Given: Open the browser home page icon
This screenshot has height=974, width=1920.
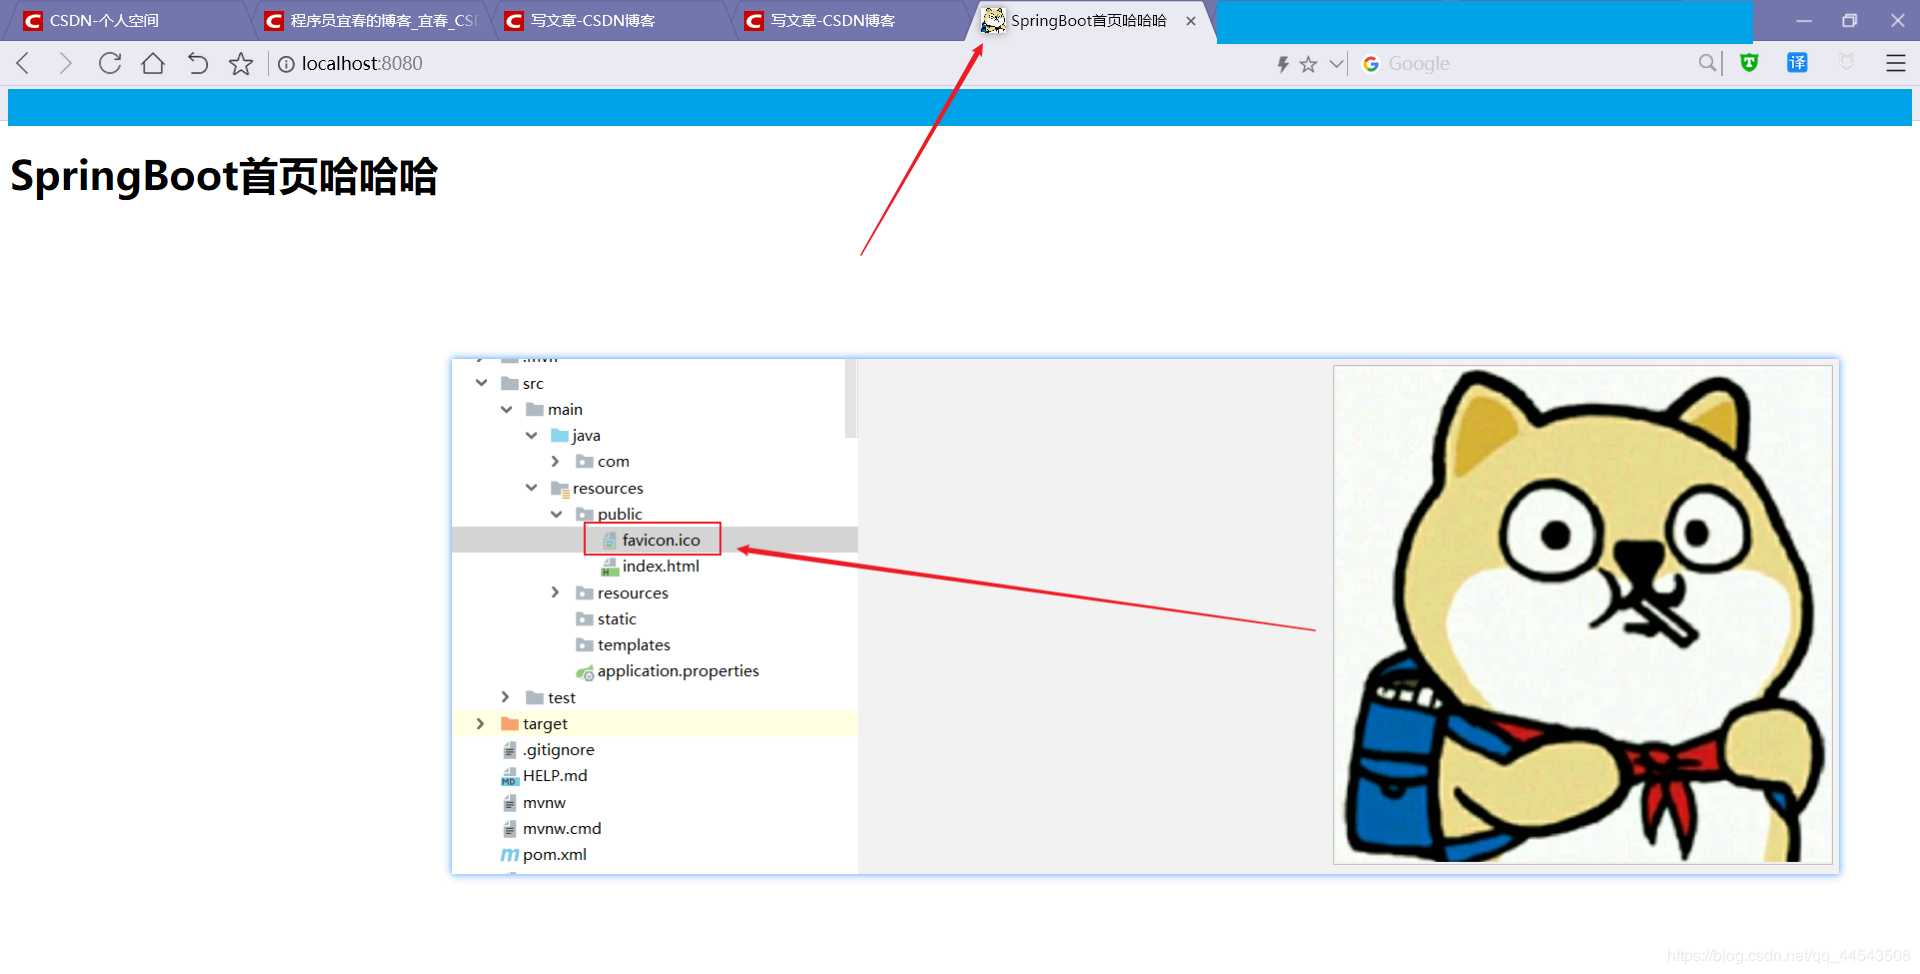Looking at the screenshot, I should (153, 64).
